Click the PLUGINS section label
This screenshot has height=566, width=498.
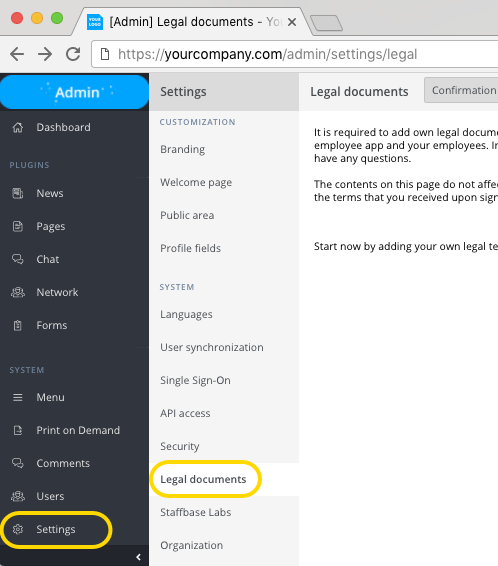[29, 165]
